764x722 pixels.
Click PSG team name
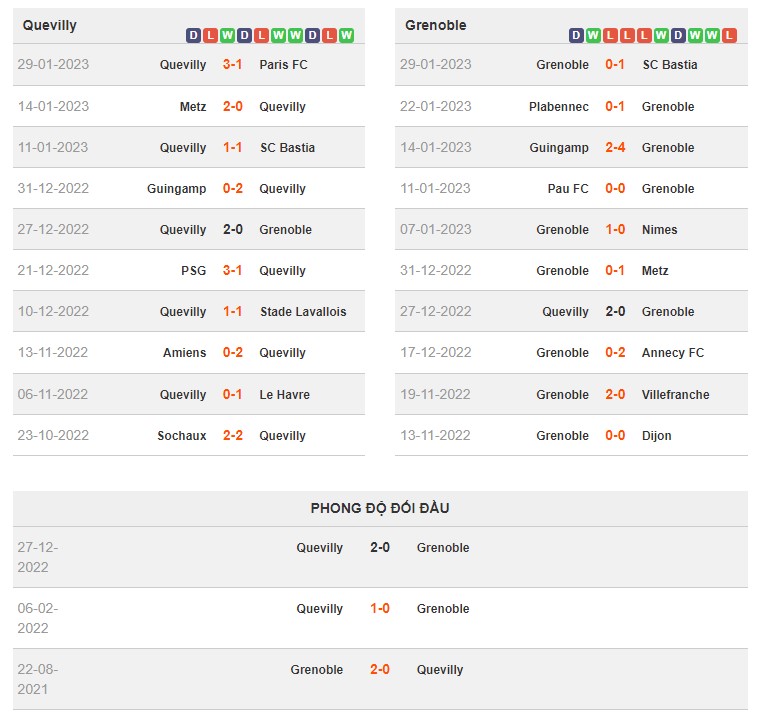(x=193, y=270)
